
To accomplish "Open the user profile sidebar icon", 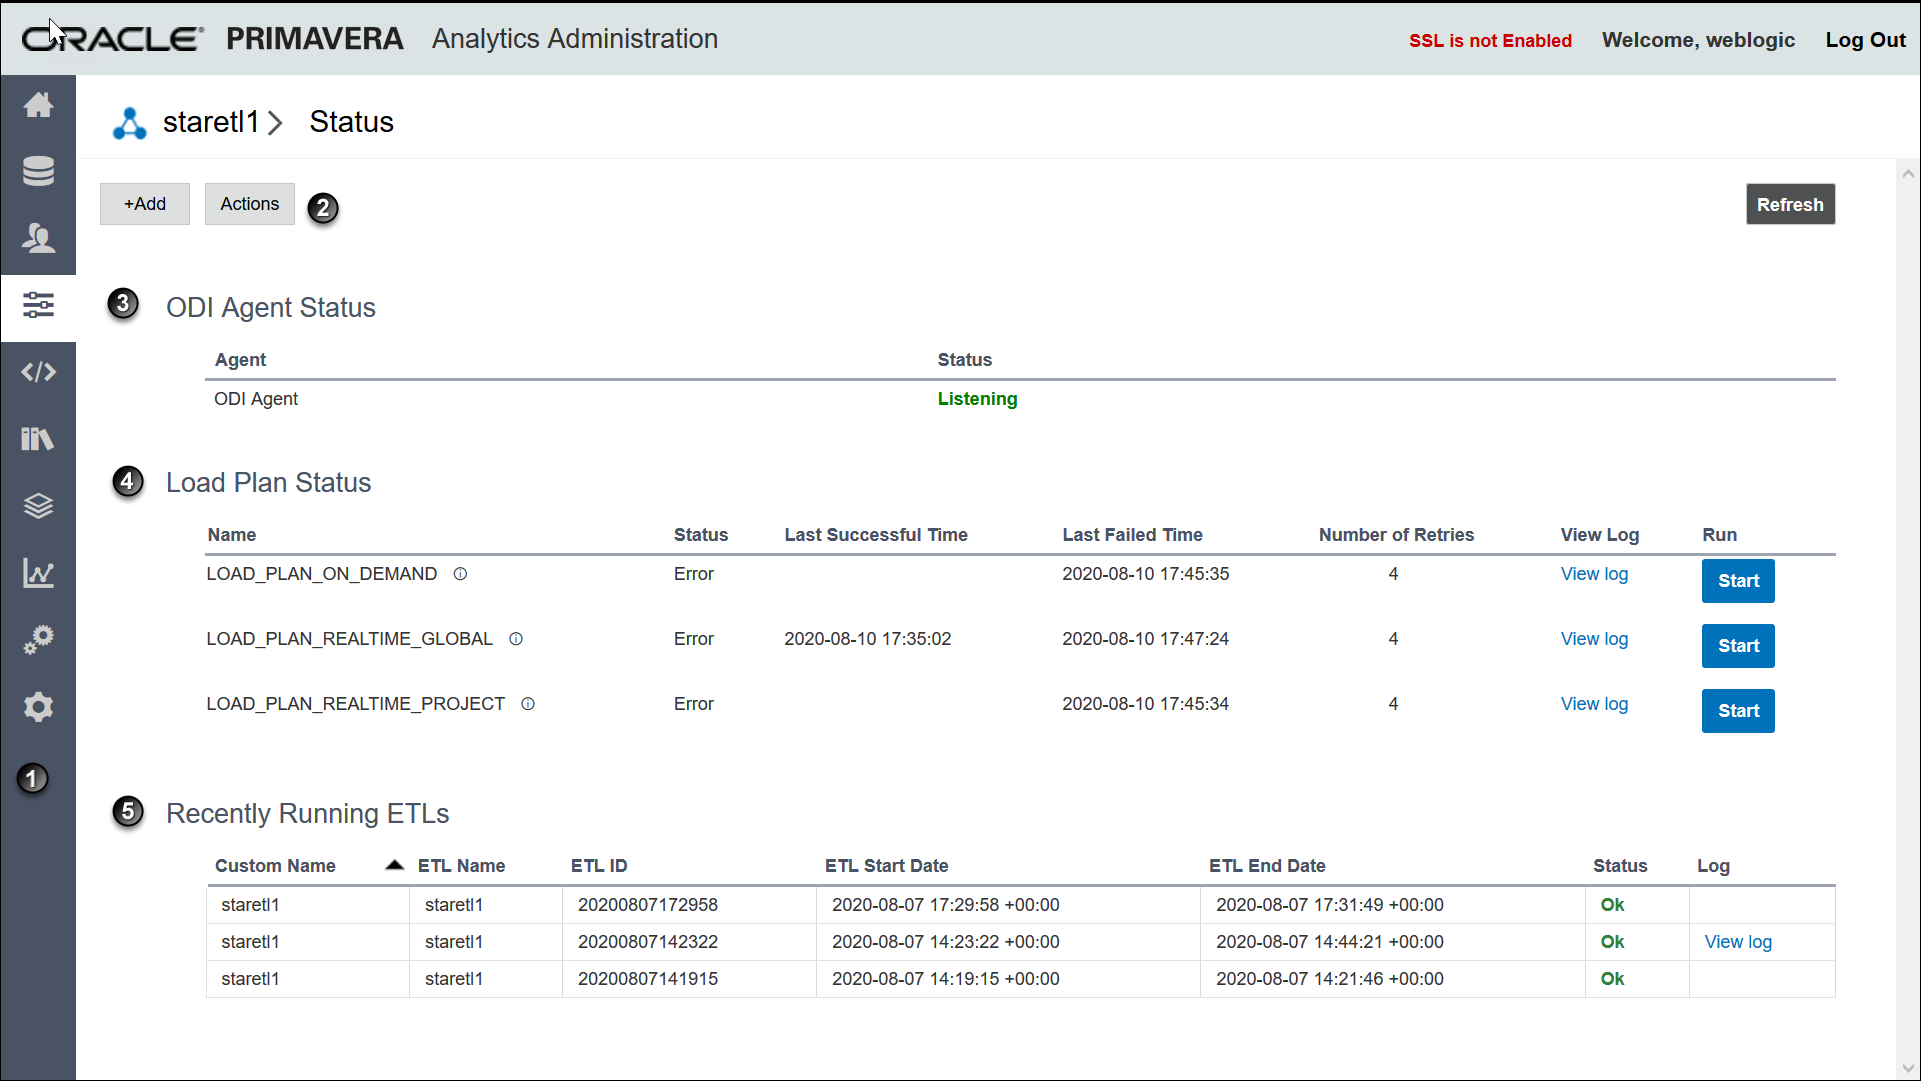I will (38, 238).
